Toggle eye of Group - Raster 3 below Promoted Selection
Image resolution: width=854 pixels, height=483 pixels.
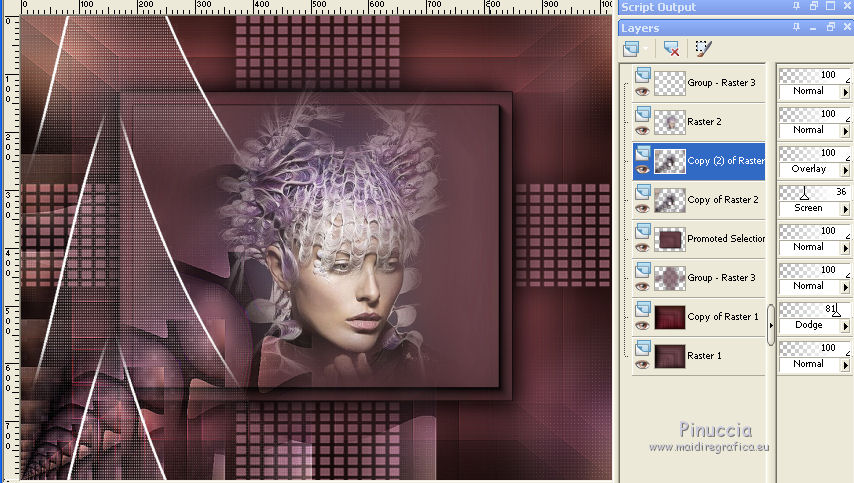coord(643,286)
